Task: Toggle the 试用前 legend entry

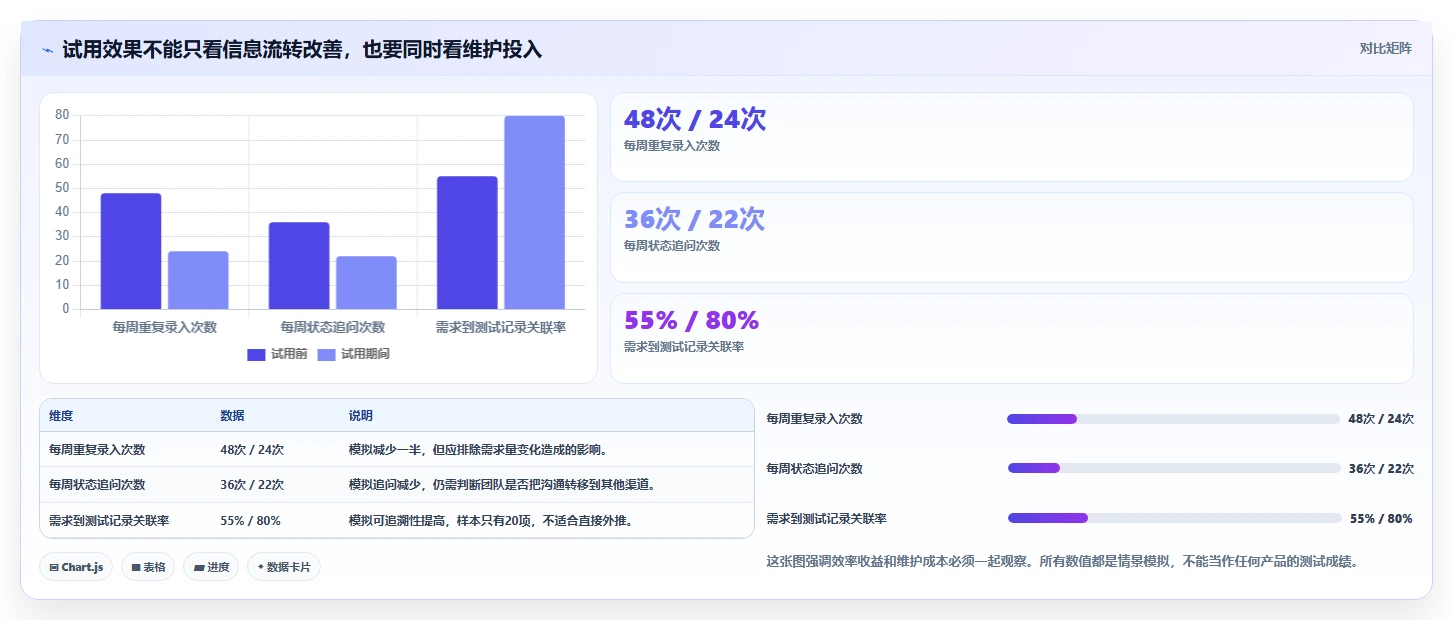Action: tap(277, 354)
